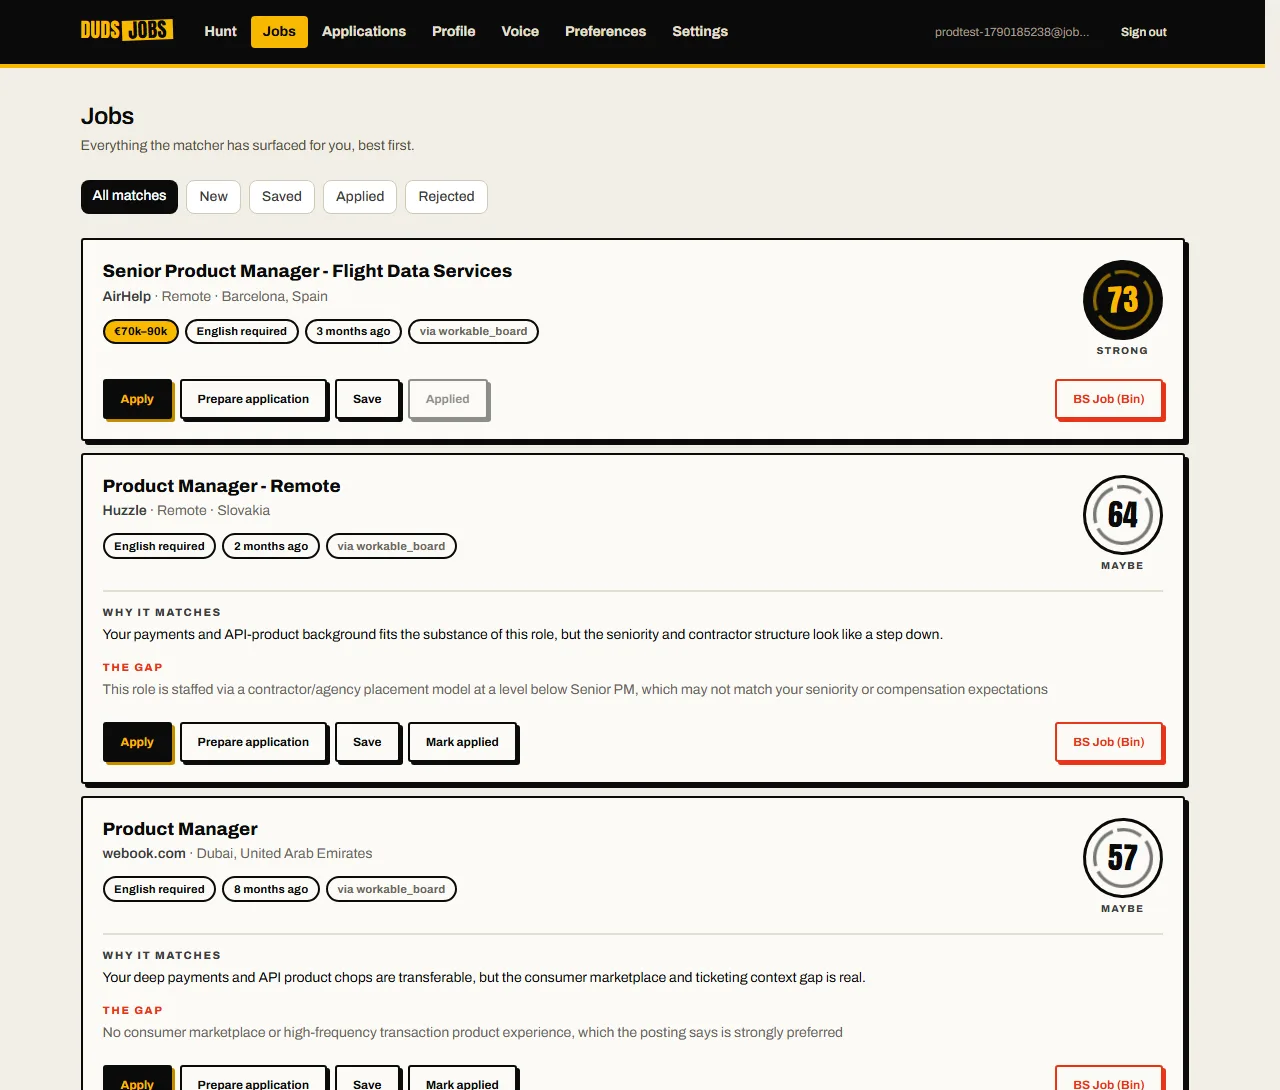Click the prodtest account email

pos(1012,32)
